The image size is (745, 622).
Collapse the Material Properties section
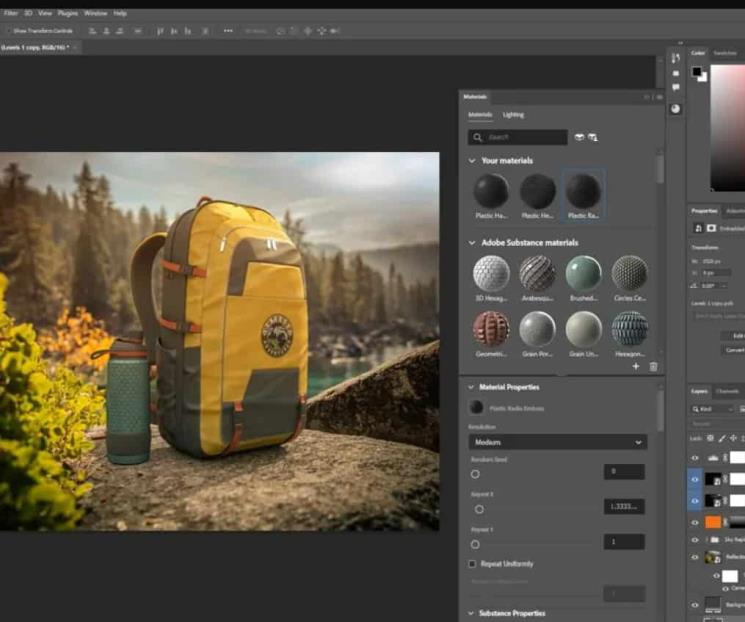point(471,387)
